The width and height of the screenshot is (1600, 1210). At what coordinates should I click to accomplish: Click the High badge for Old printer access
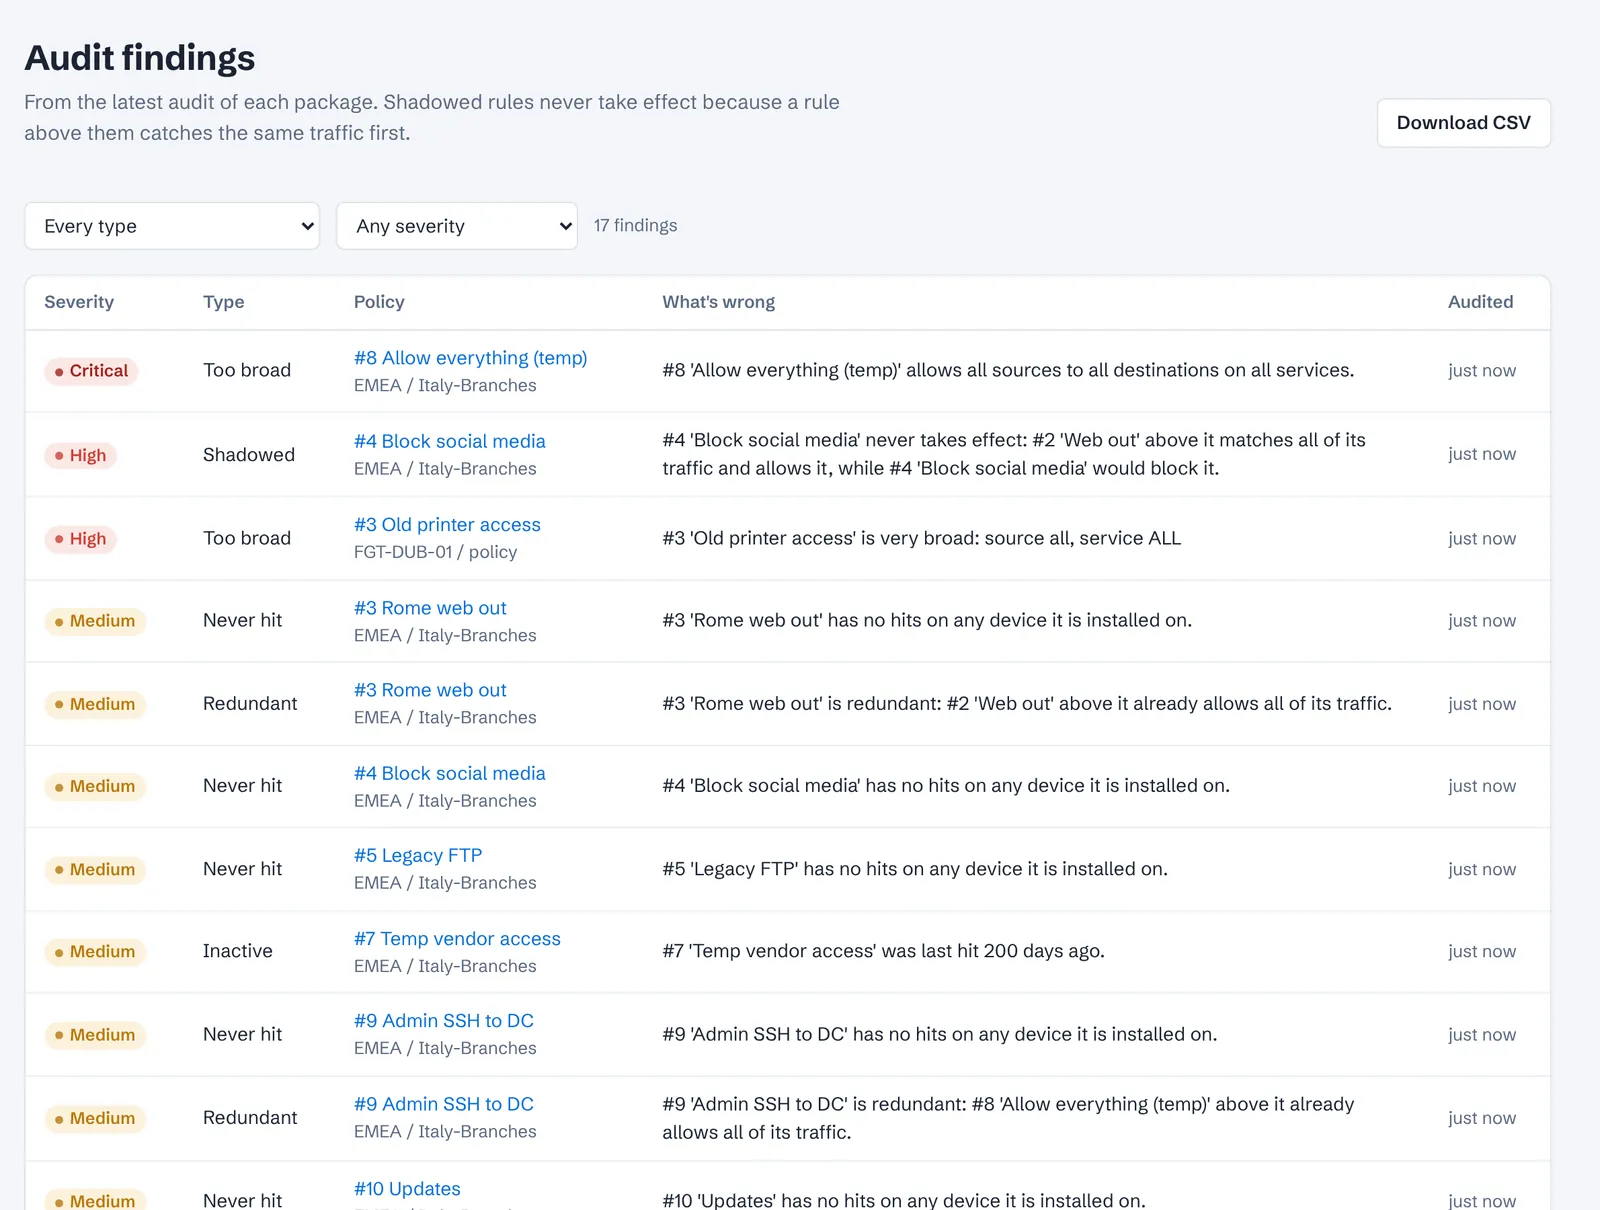(x=81, y=539)
